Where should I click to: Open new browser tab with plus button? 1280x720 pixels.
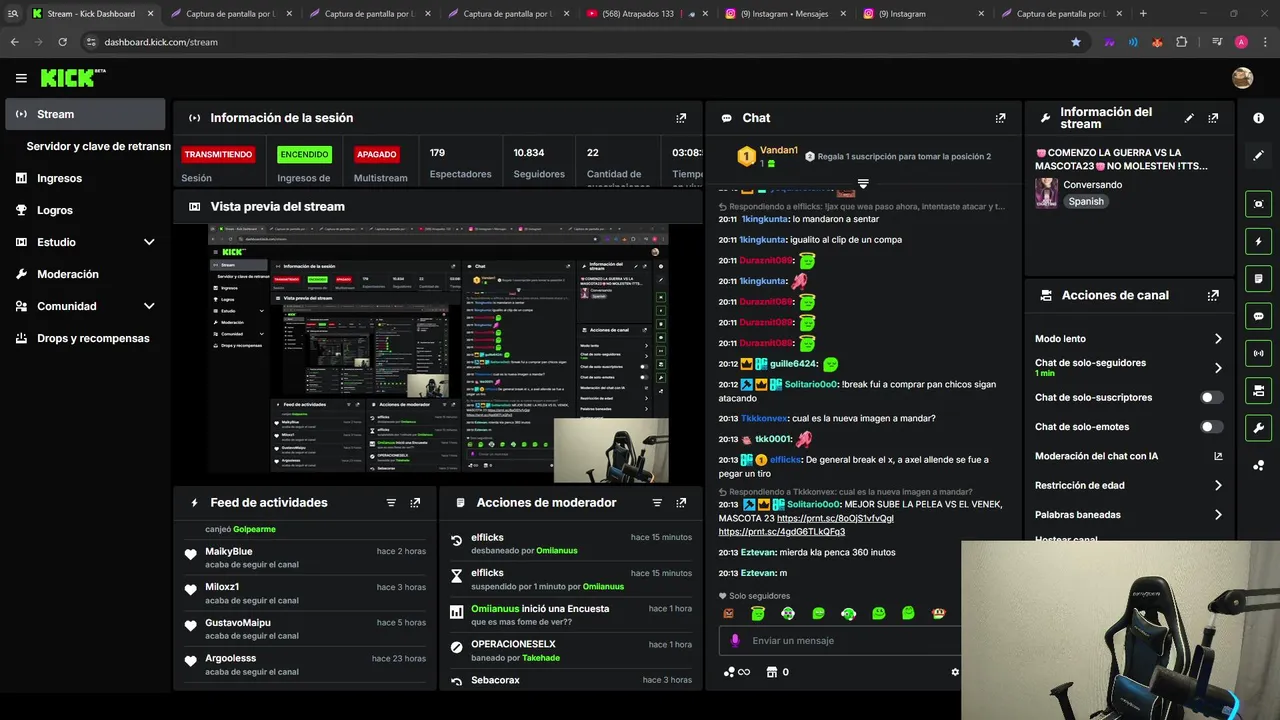(1143, 14)
